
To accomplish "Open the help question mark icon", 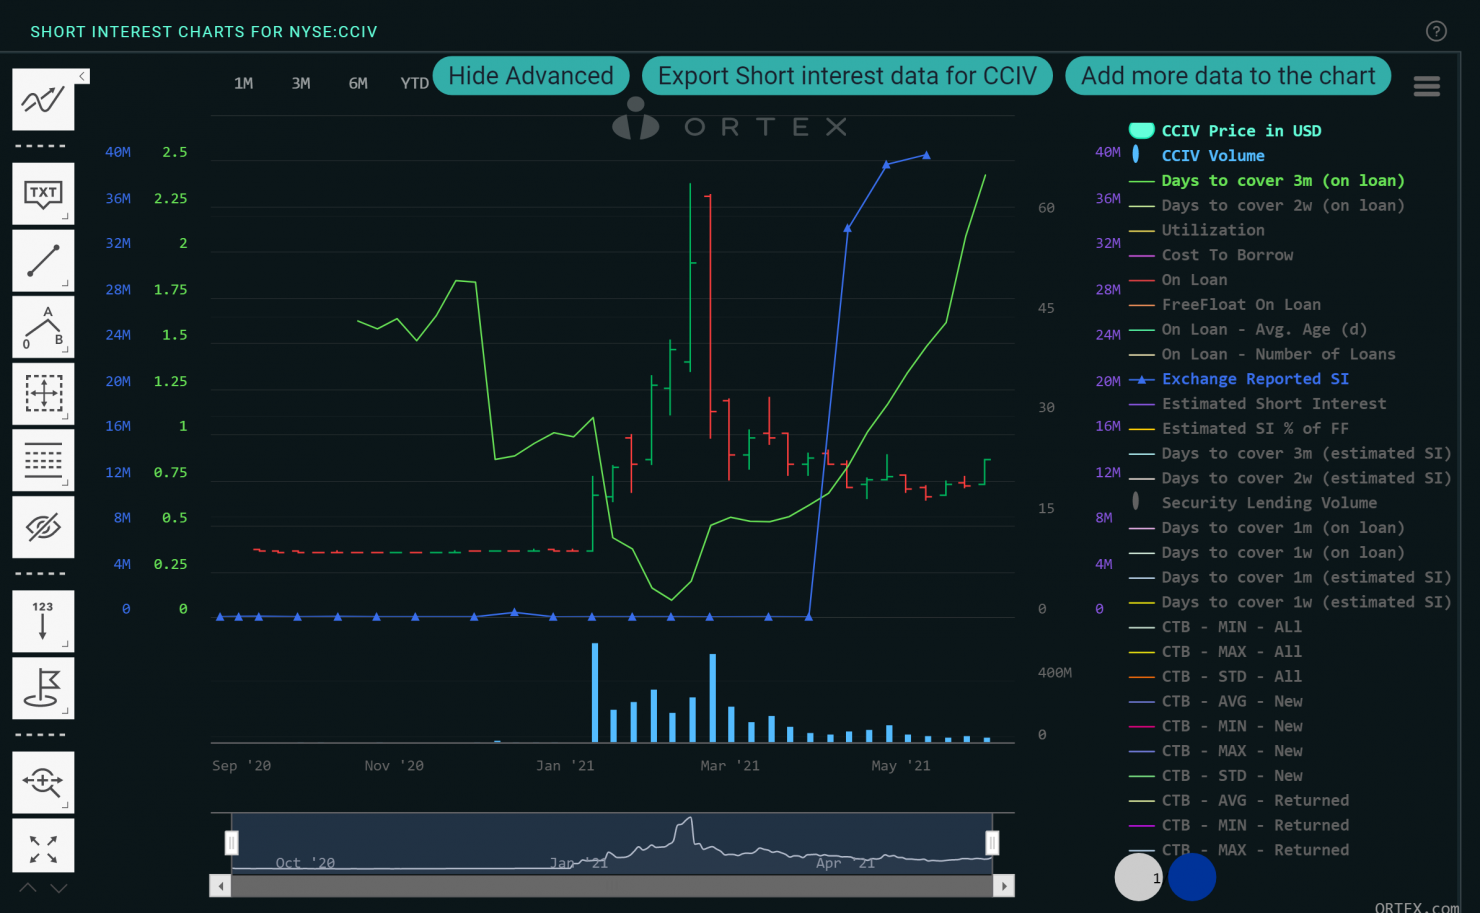I will (x=1436, y=31).
